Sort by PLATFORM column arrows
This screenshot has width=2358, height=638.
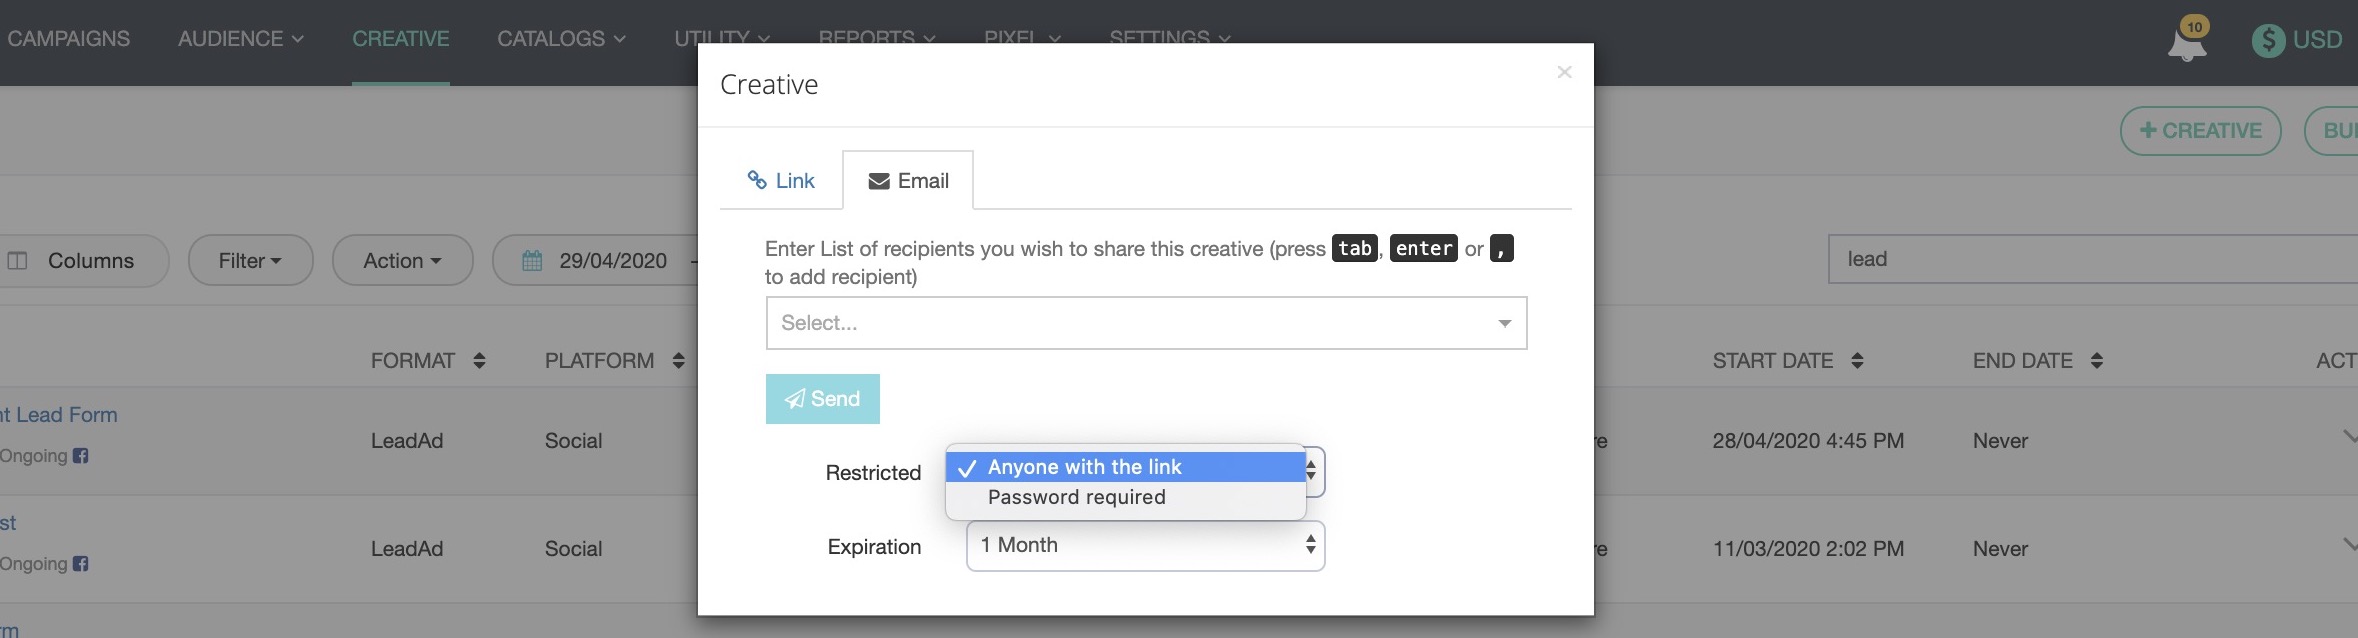pos(678,361)
